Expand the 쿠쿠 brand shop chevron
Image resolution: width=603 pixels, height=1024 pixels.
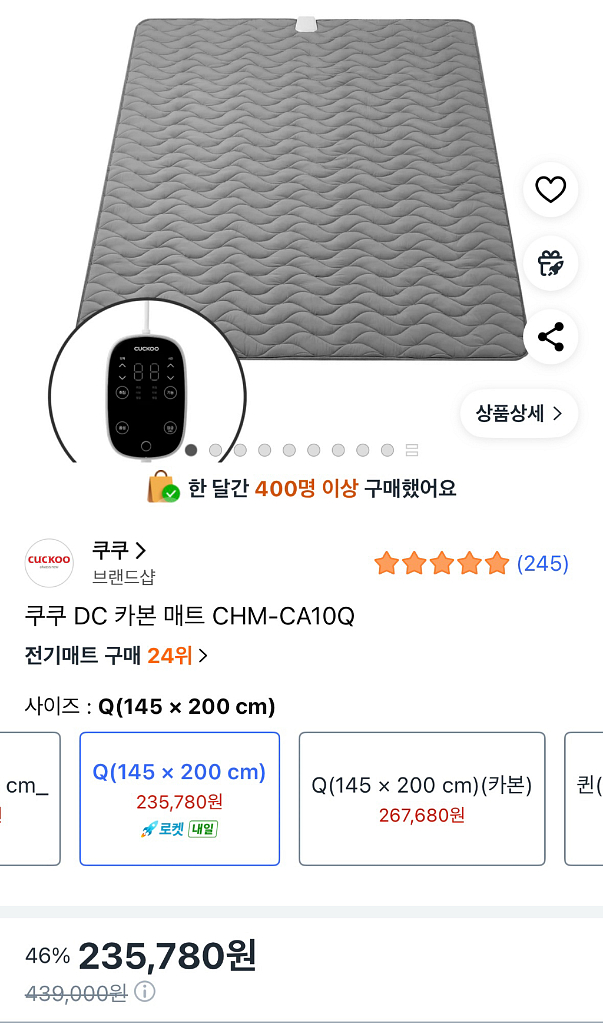tap(141, 548)
